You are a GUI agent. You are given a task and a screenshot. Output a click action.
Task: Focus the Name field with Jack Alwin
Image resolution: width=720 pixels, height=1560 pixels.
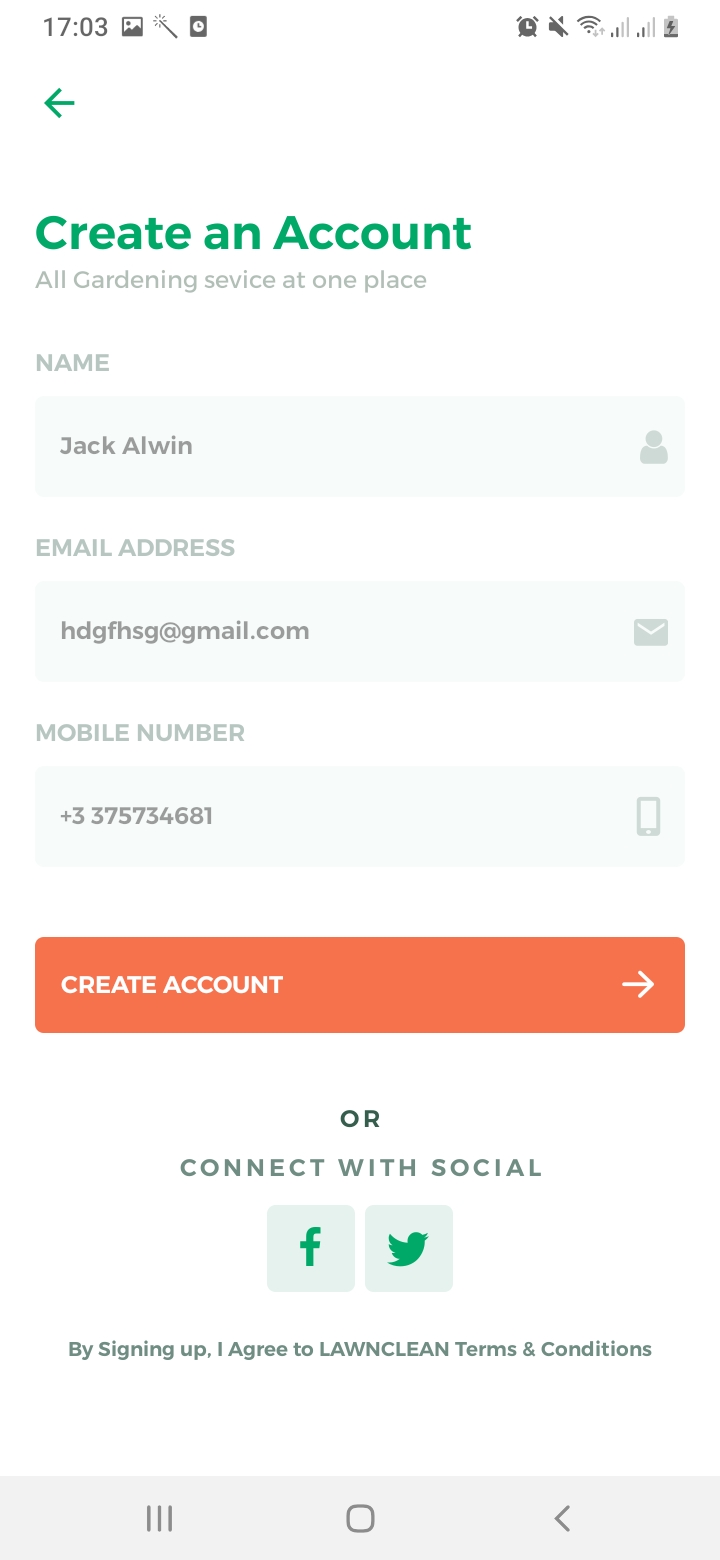(360, 447)
